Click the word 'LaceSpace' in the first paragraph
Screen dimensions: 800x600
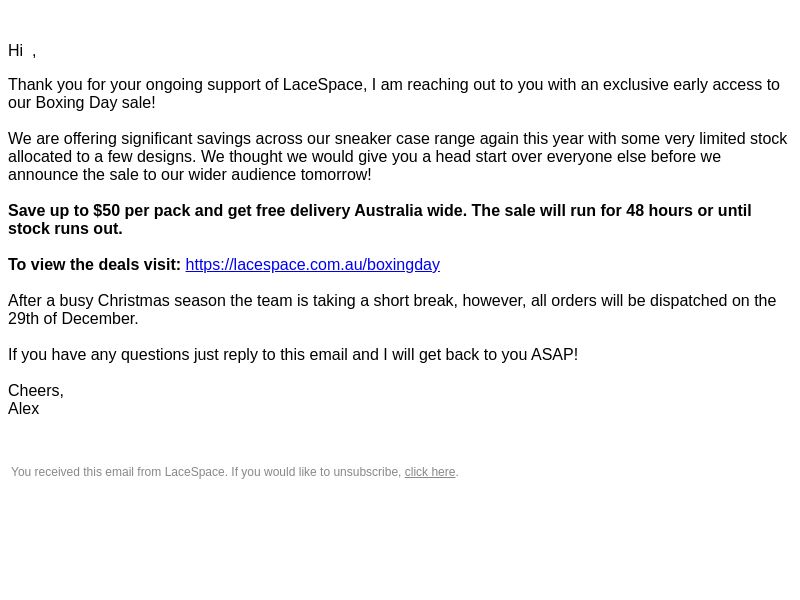click(322, 85)
